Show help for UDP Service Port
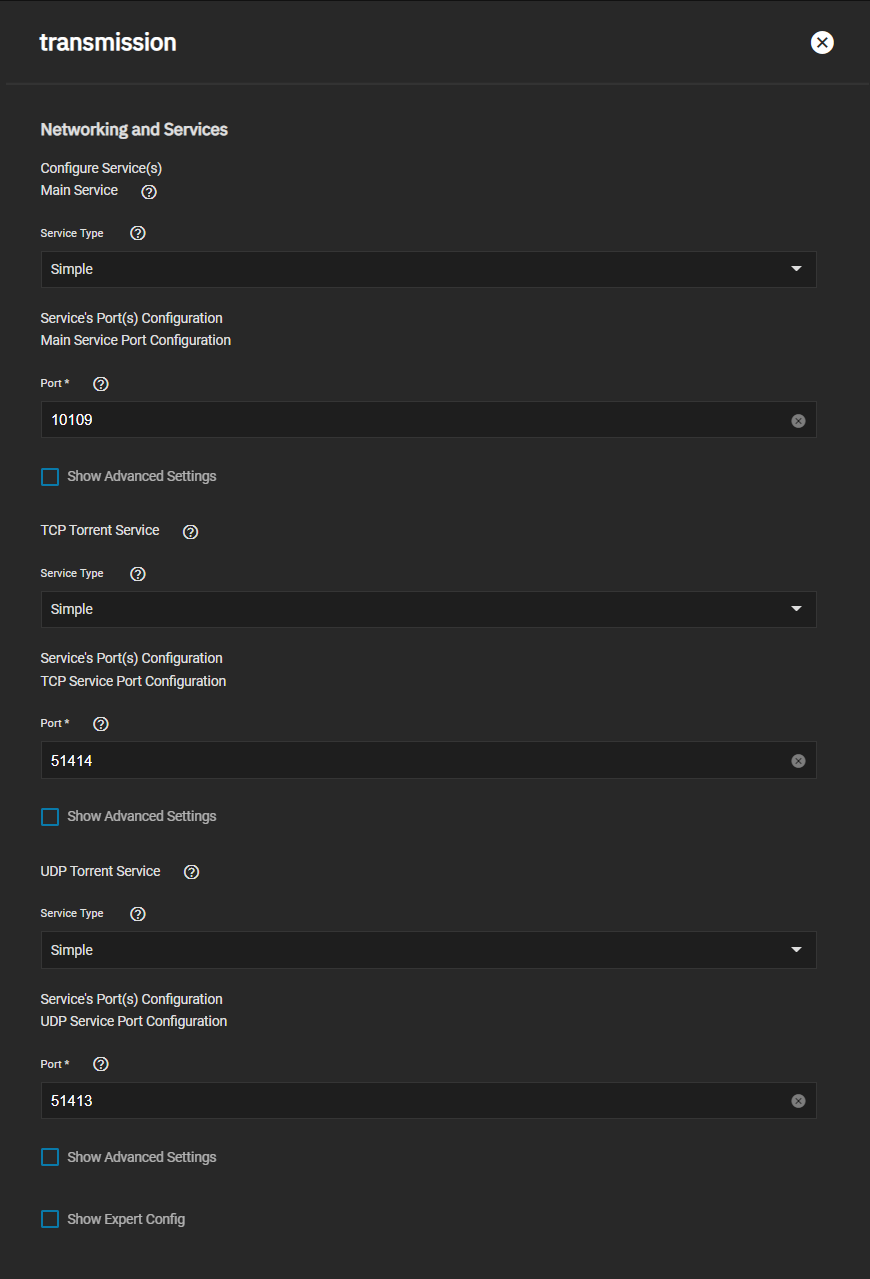Image resolution: width=870 pixels, height=1279 pixels. (100, 1064)
